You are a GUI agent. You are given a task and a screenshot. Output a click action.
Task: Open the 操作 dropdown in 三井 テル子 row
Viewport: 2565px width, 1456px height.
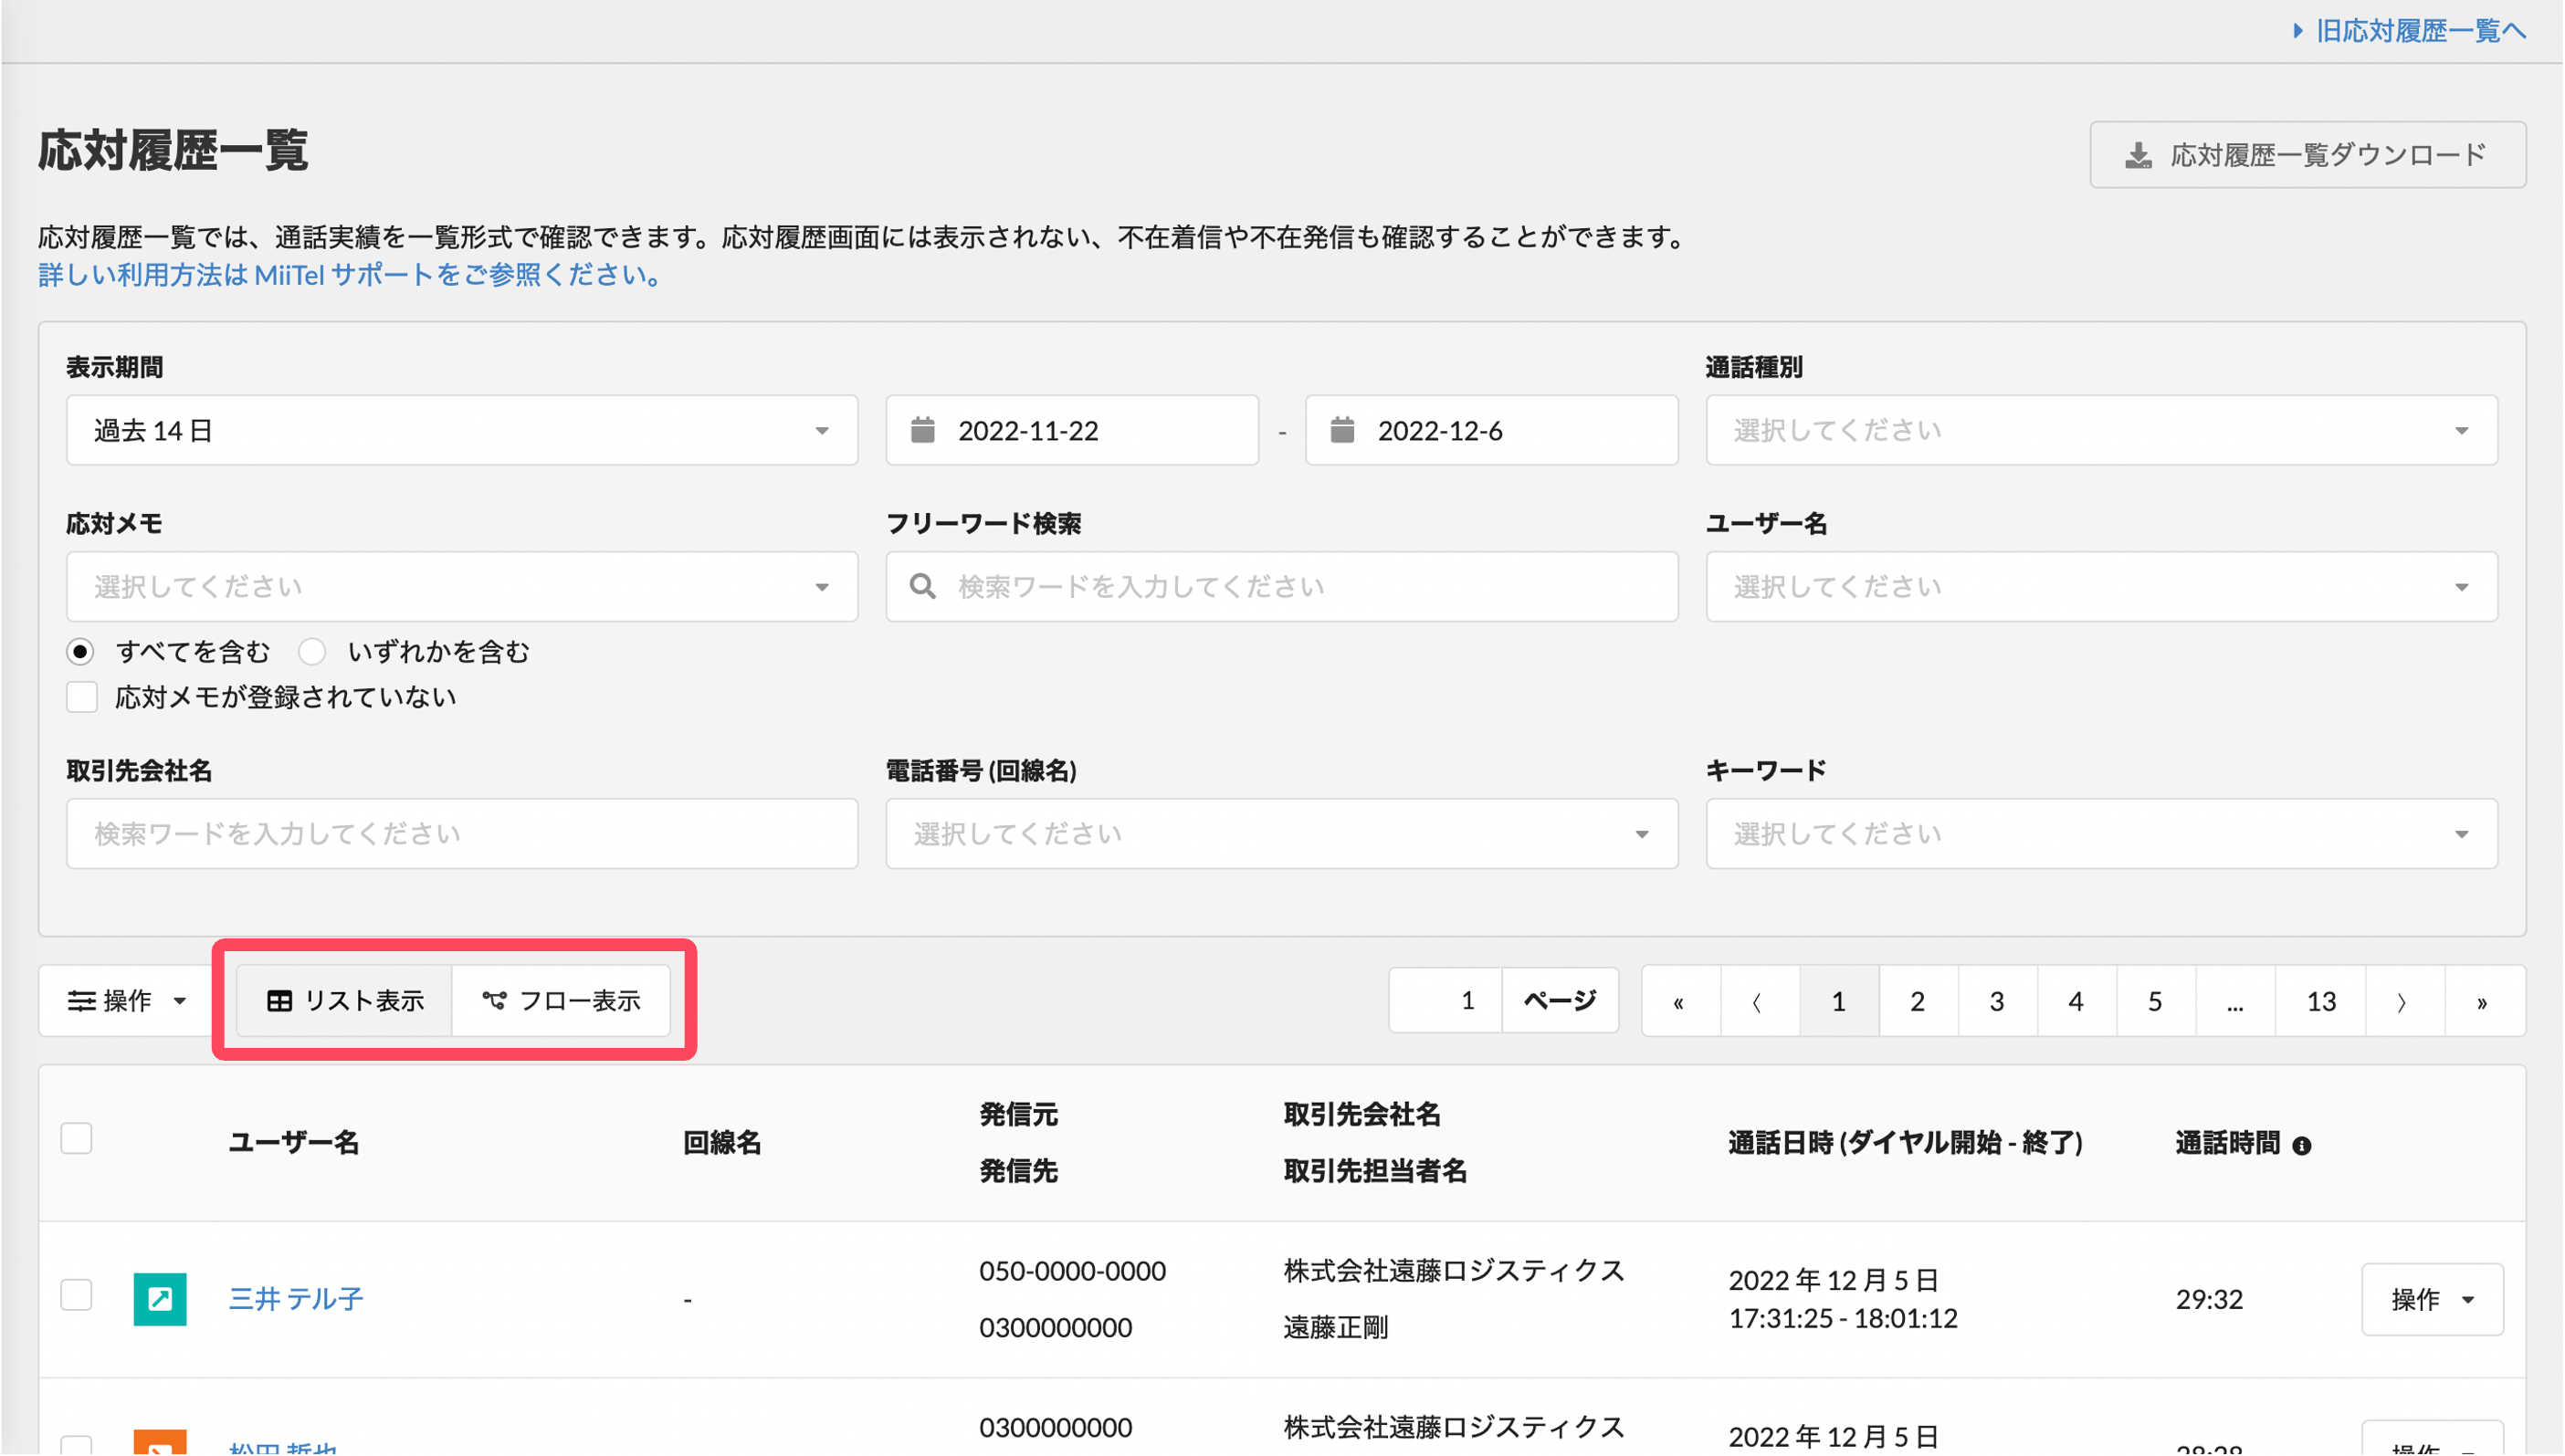[2432, 1299]
